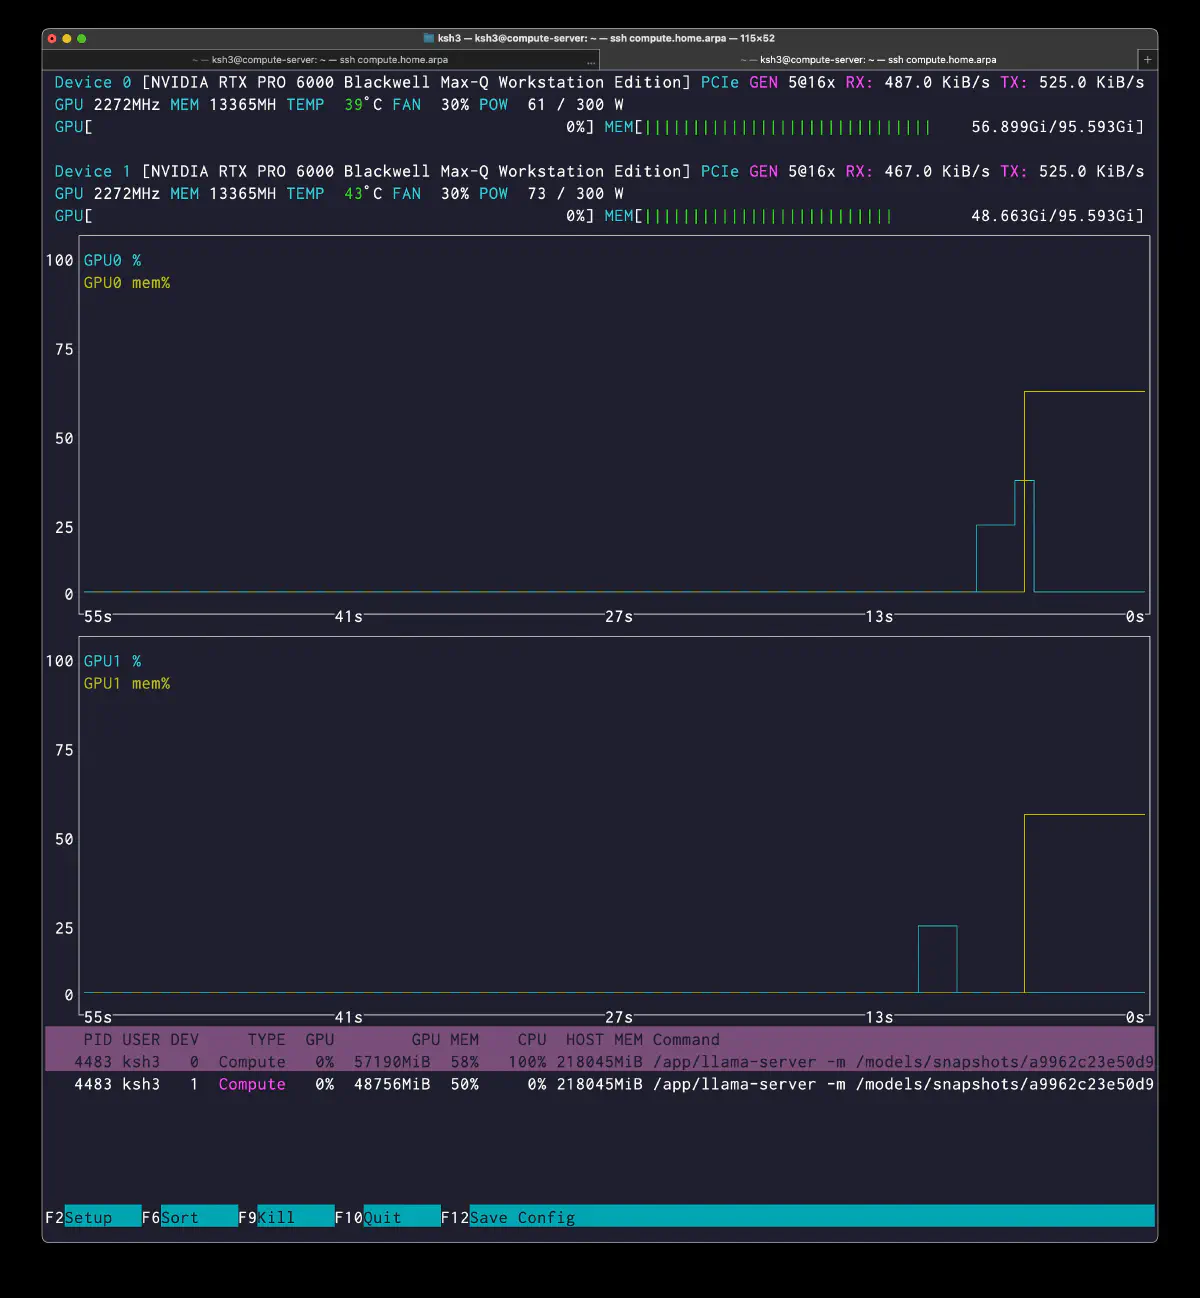
Task: Click the Command column header
Action: 686,1040
